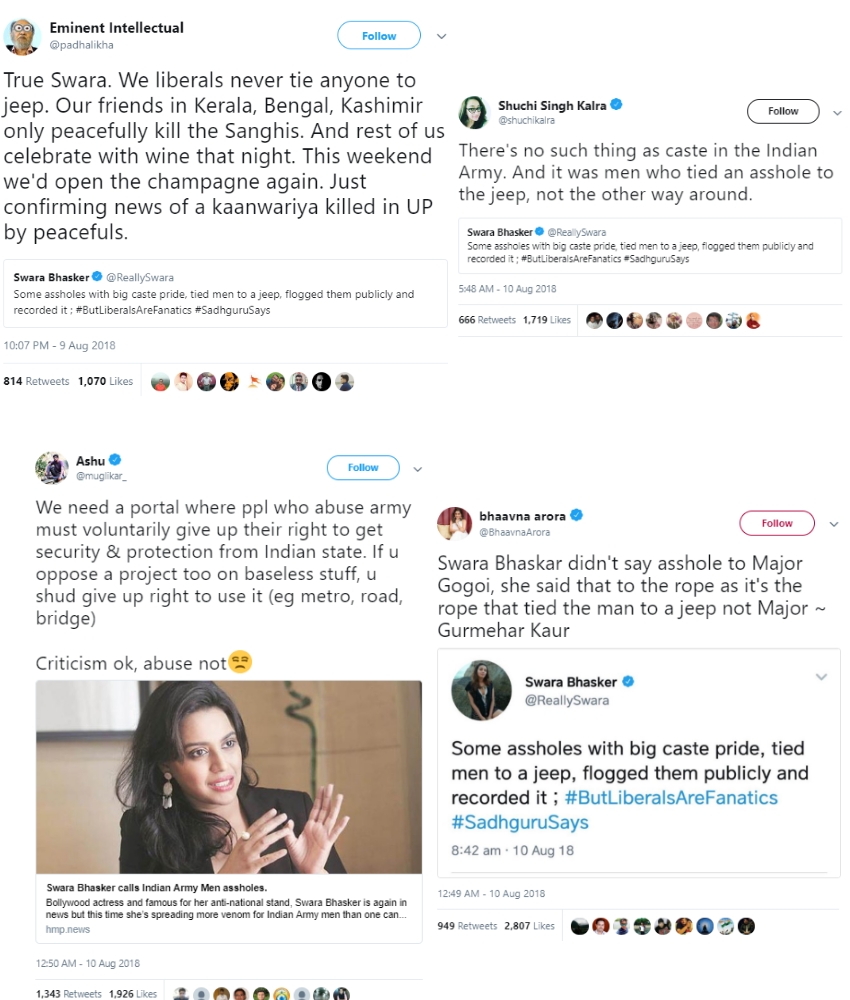Viewport: 850px width, 1000px height.
Task: Open dropdown arrow on Shuchi Singh Kalra tweet
Action: (837, 113)
